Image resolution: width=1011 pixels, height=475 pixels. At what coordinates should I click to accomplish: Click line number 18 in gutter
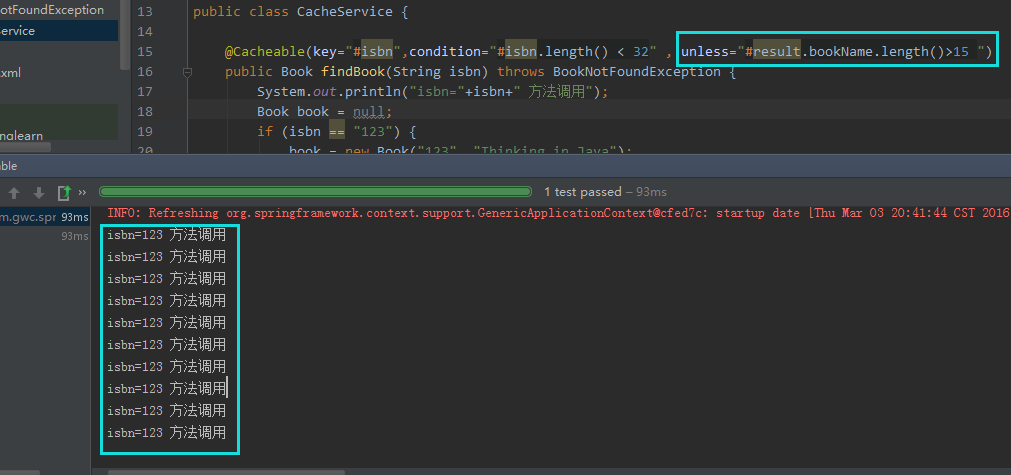(x=146, y=111)
